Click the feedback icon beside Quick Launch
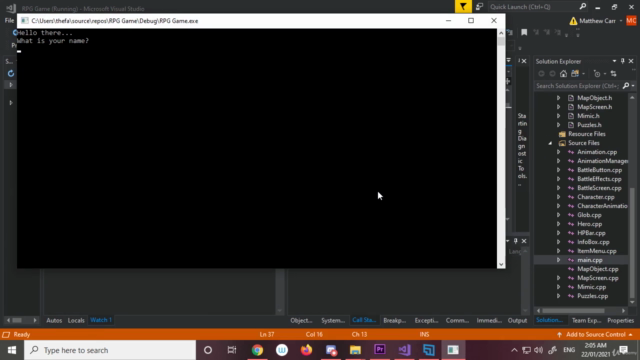640x360 pixels. coord(479,7)
